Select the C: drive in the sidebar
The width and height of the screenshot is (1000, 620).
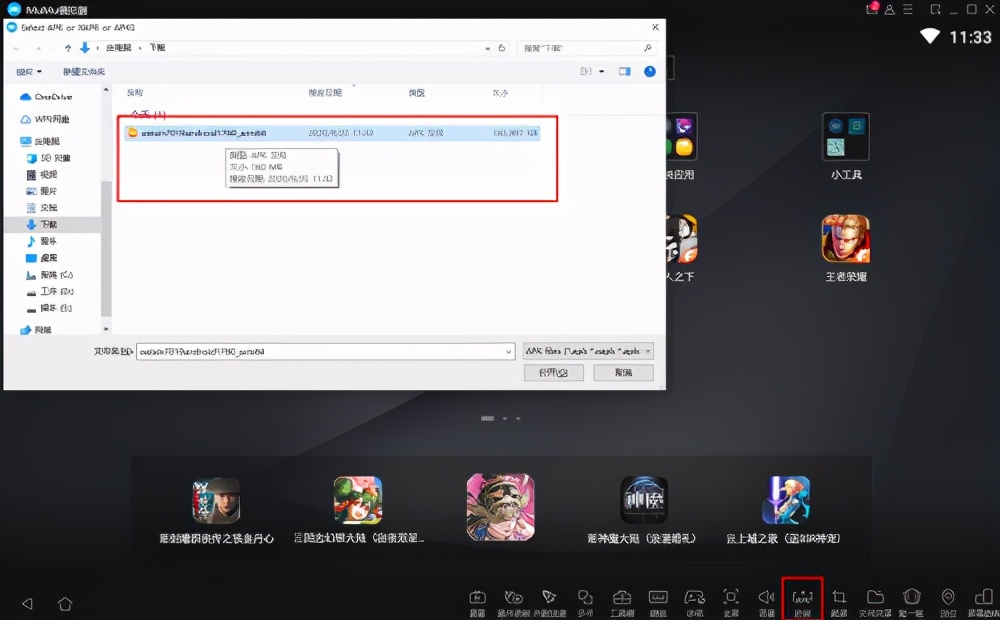pyautogui.click(x=49, y=275)
